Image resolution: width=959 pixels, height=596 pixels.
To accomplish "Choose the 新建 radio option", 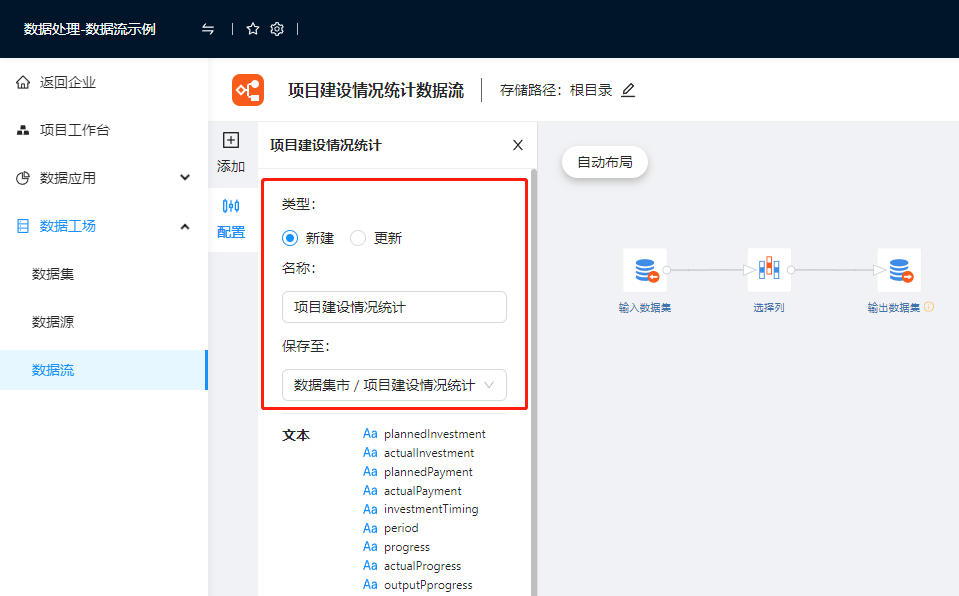I will [x=291, y=238].
